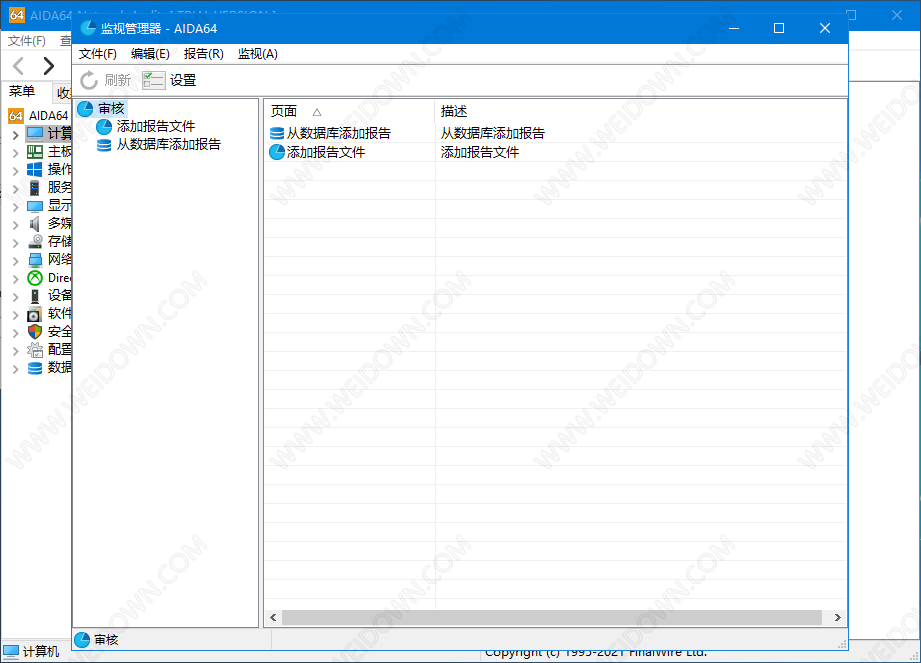Open the 编辑(E) menu

click(x=150, y=54)
